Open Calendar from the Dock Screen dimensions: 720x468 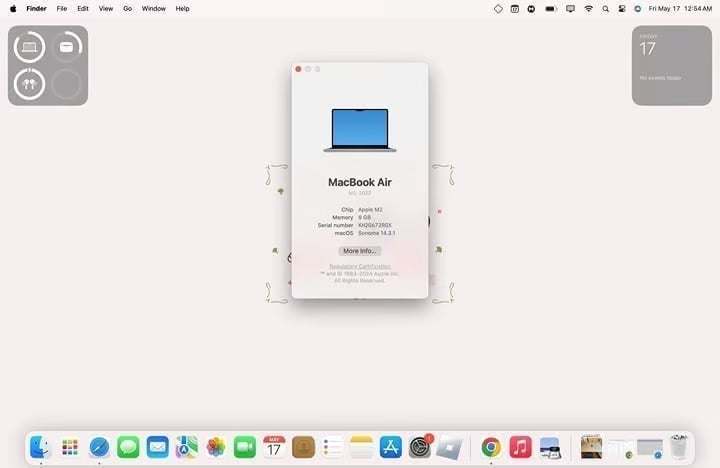click(x=274, y=447)
